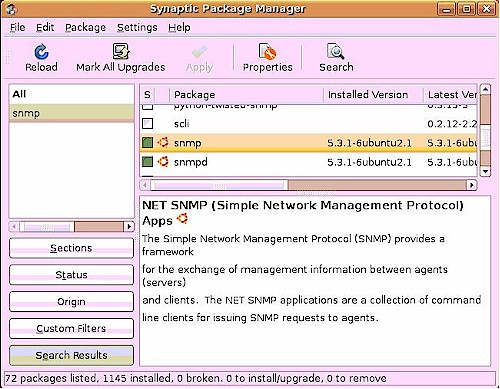Viewport: 500px width, 389px height.
Task: Click the Synaptic window title icon
Action: (11, 9)
